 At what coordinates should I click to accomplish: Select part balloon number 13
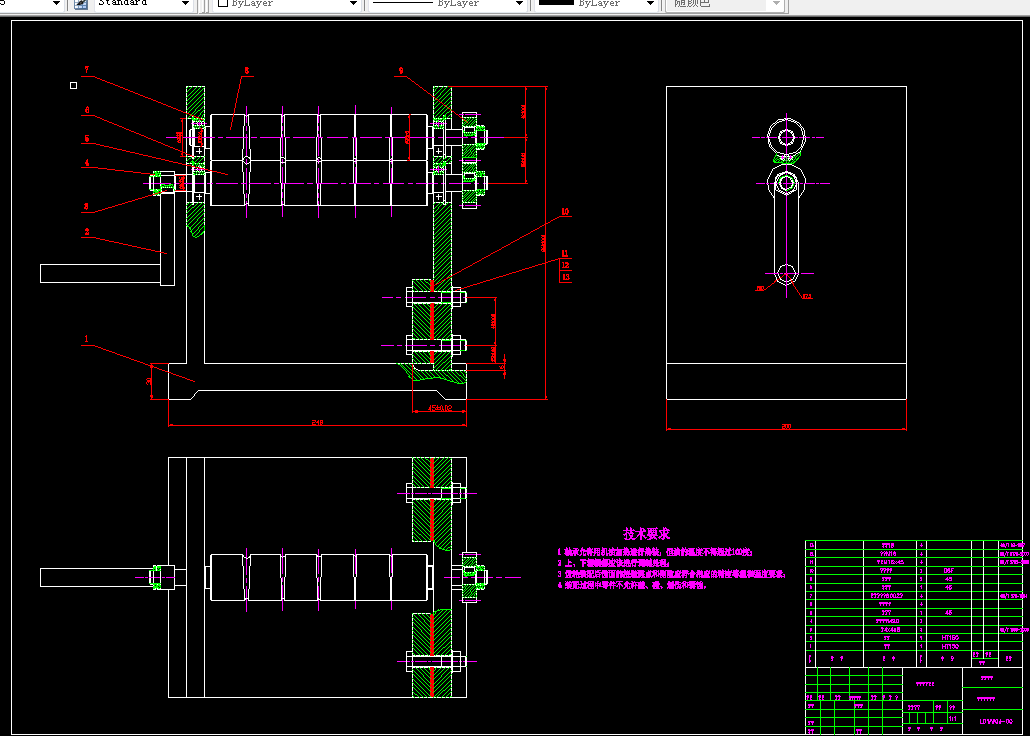coord(565,277)
